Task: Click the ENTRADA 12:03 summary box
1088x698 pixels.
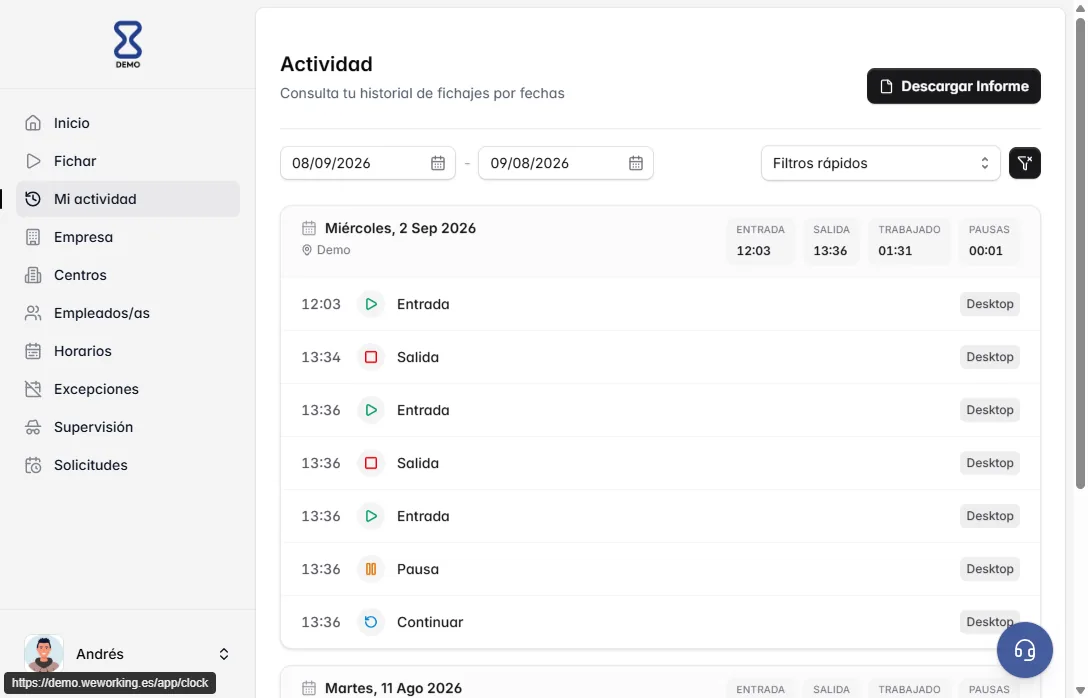Action: (x=760, y=241)
